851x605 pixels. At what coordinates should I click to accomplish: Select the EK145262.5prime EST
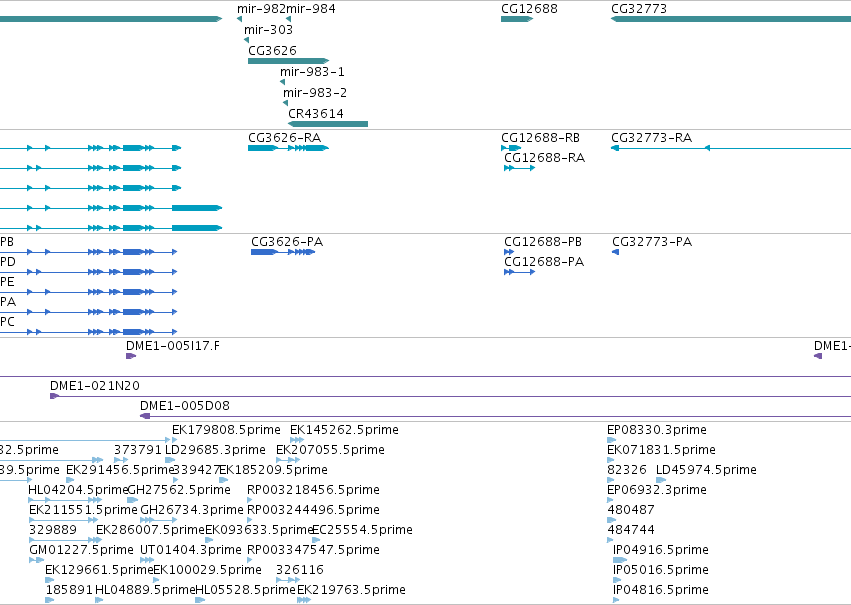297,440
